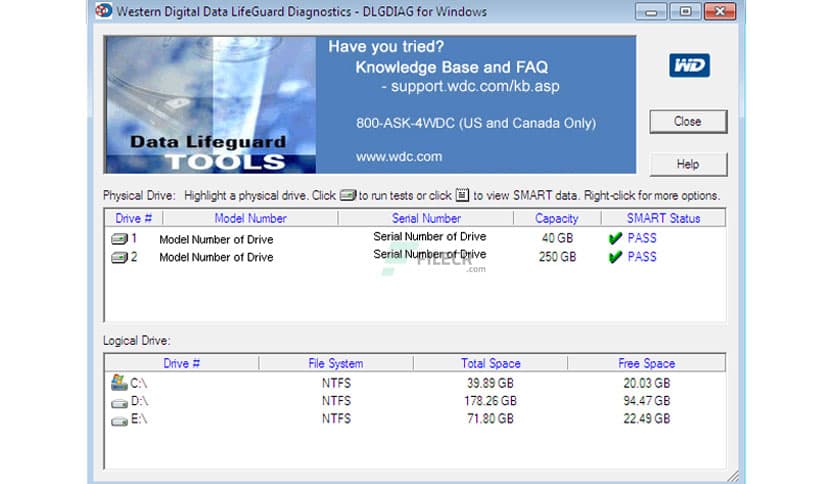Click the SMART data icon in instructions
Viewport: 836px width, 484px height.
click(462, 195)
